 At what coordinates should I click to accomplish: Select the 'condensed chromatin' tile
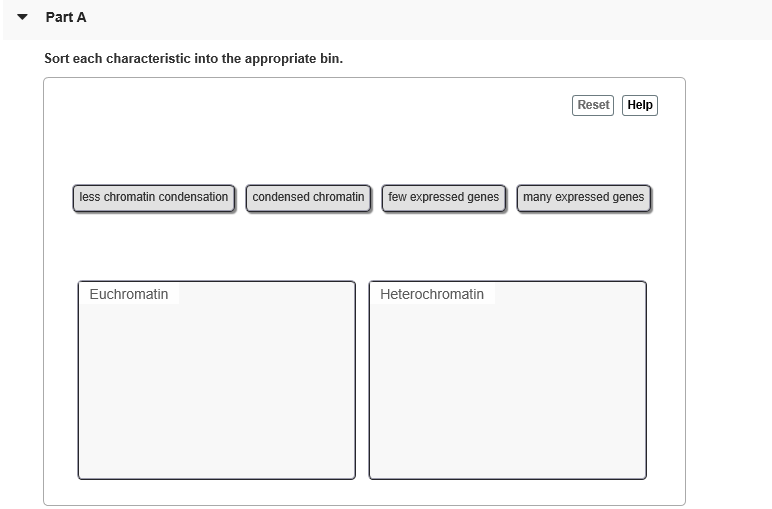point(308,198)
